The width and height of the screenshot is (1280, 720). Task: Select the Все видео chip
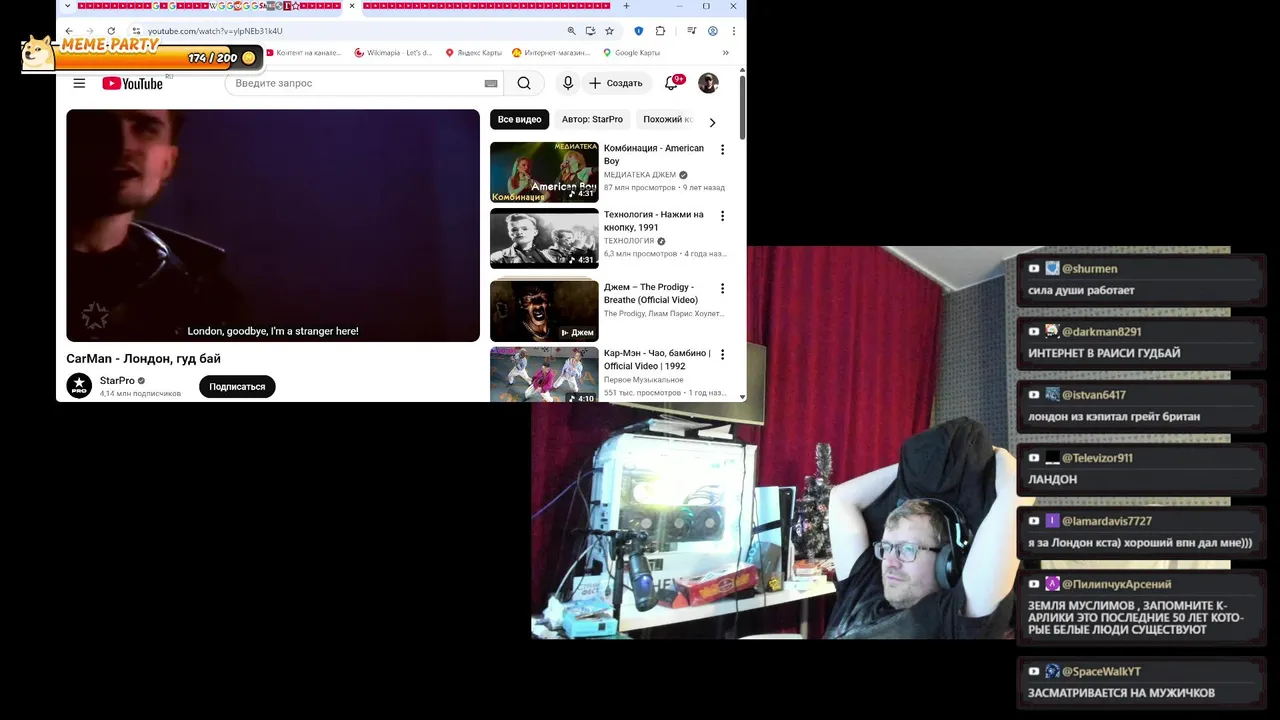[520, 120]
